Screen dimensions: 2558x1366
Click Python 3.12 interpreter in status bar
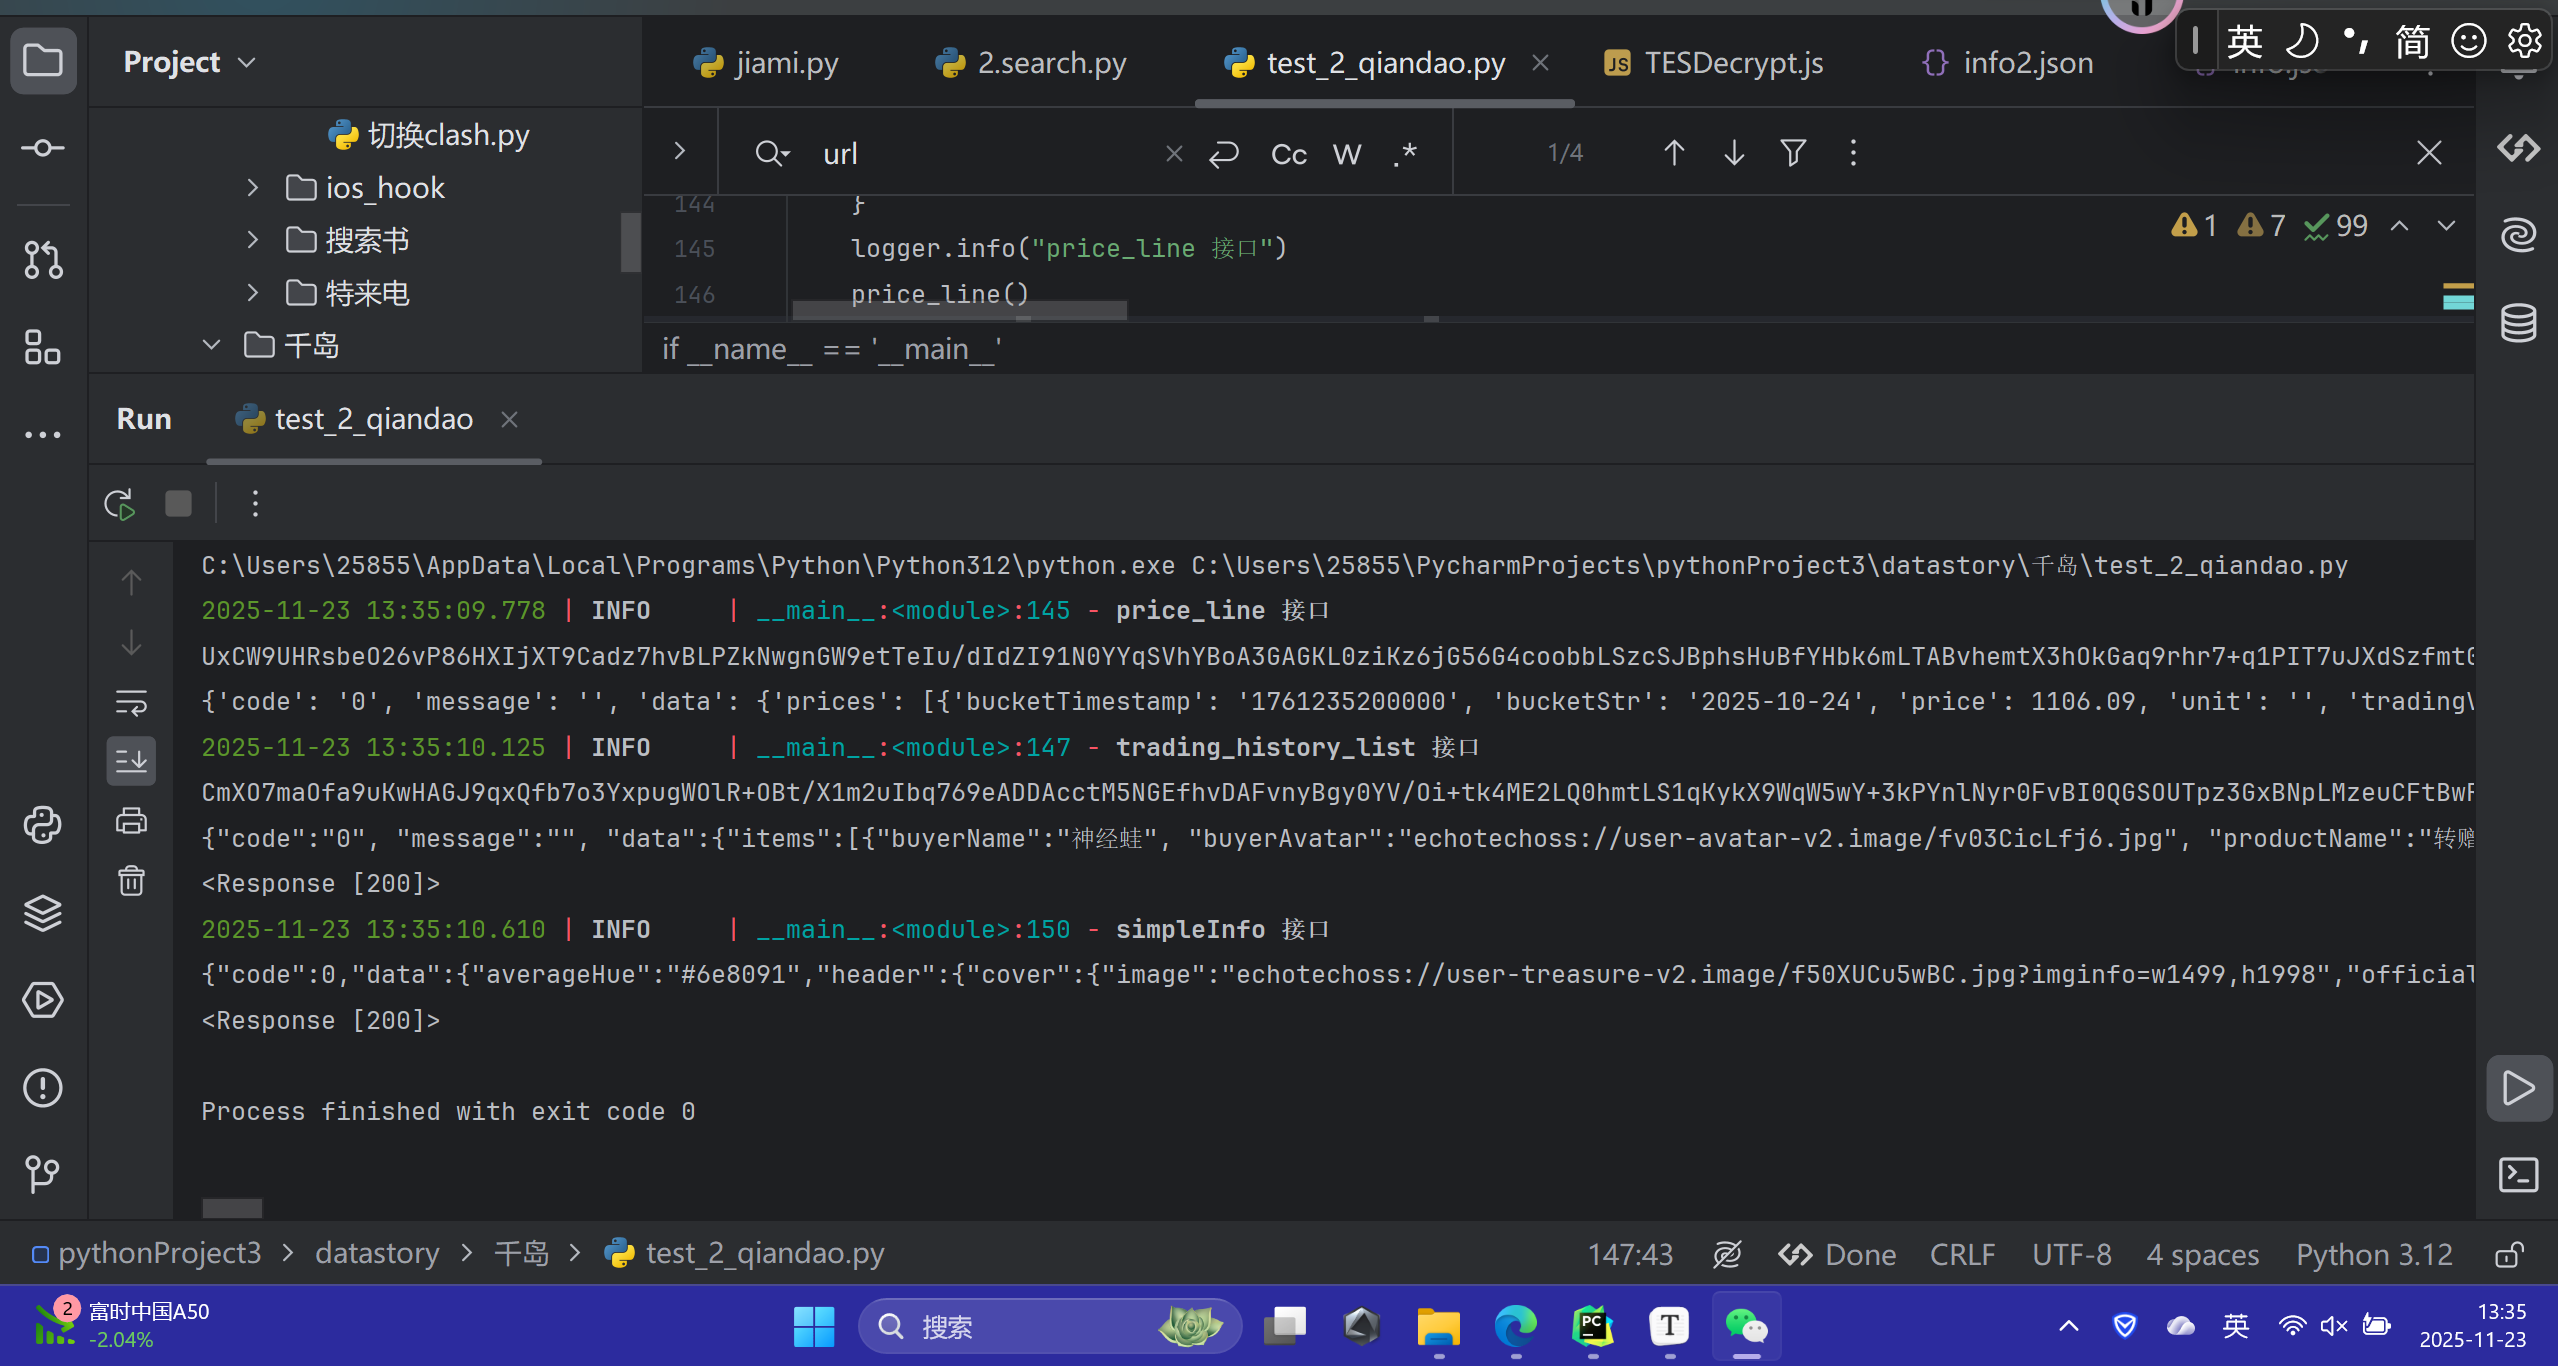[x=2374, y=1254]
